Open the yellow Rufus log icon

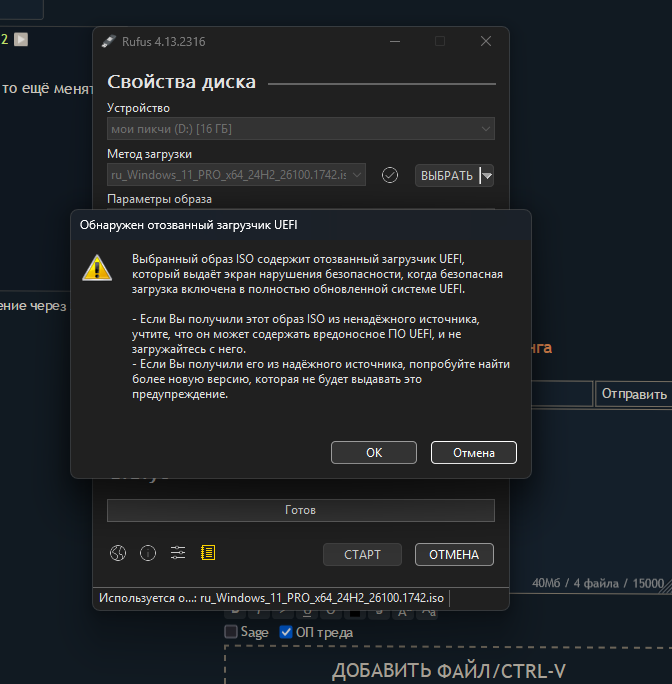pyautogui.click(x=208, y=553)
